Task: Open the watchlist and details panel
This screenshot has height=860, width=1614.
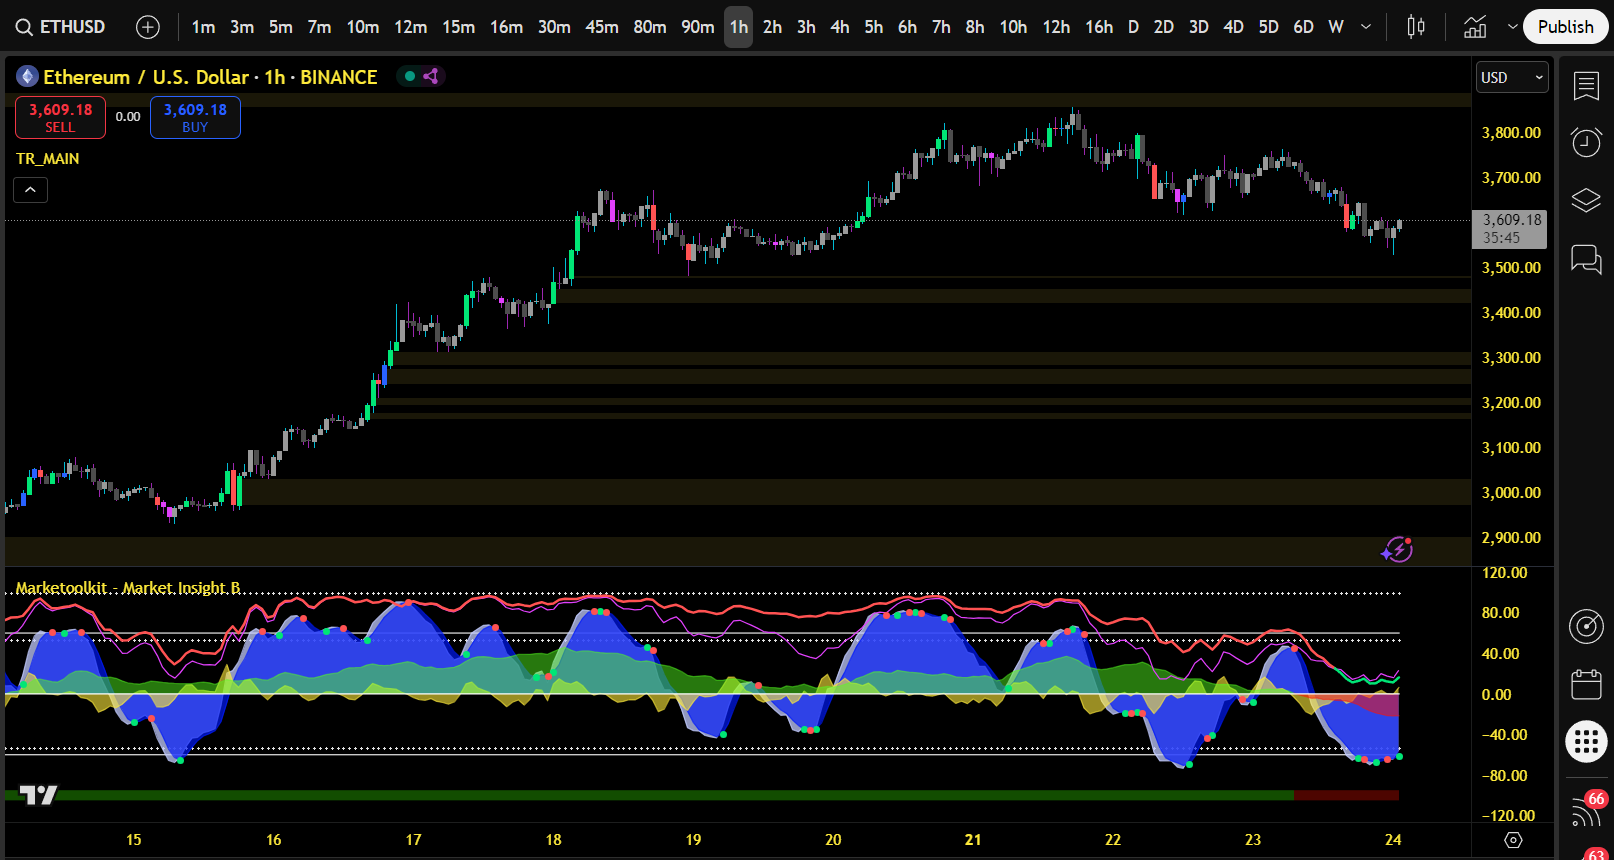Action: pyautogui.click(x=1586, y=86)
